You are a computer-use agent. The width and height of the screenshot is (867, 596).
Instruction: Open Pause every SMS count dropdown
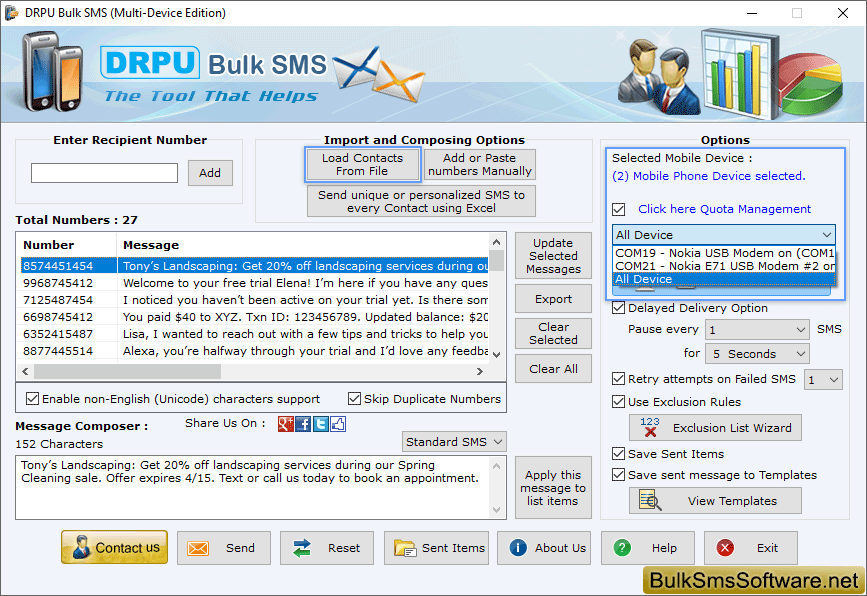point(757,330)
